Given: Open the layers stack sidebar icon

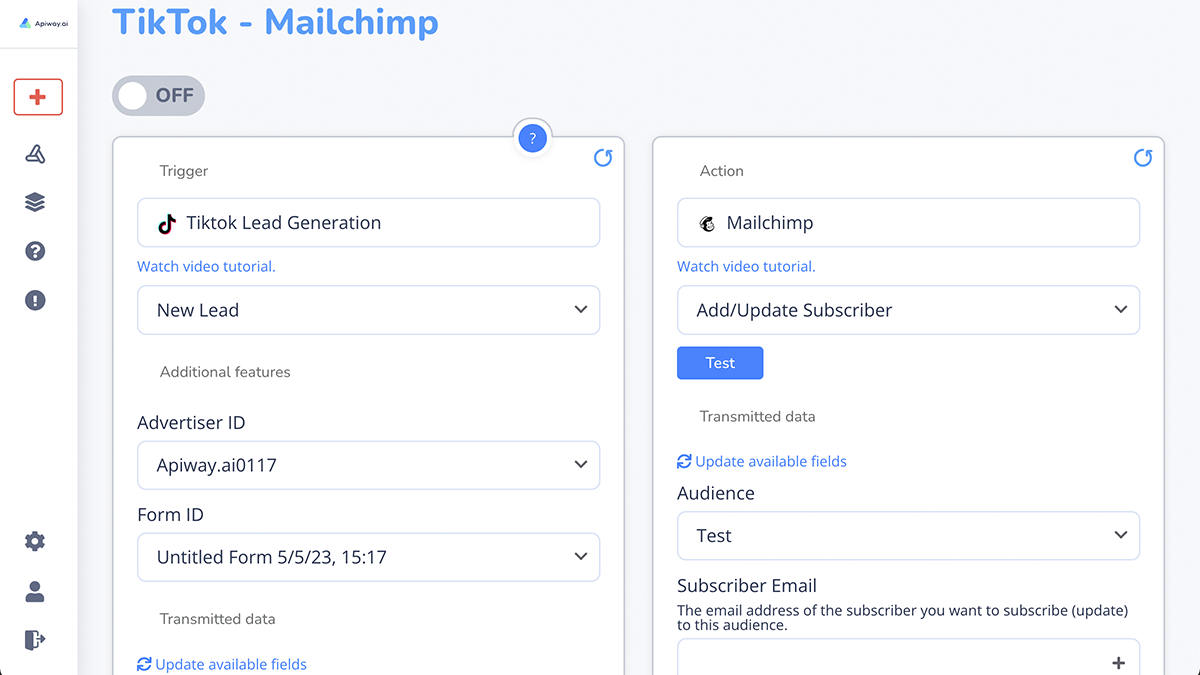Looking at the screenshot, I should tap(35, 202).
